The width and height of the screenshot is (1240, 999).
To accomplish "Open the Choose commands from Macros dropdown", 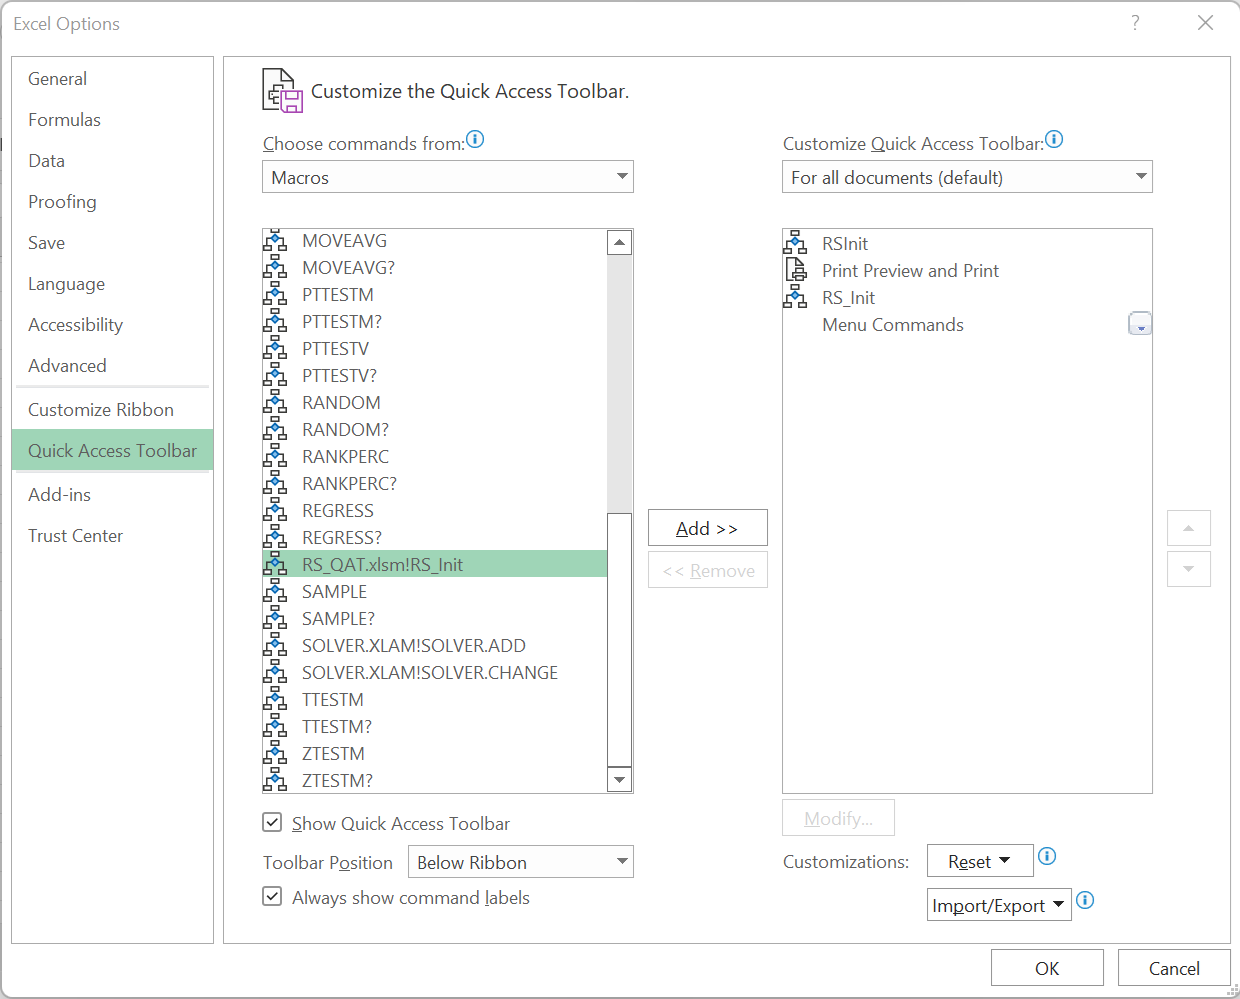I will tap(448, 177).
